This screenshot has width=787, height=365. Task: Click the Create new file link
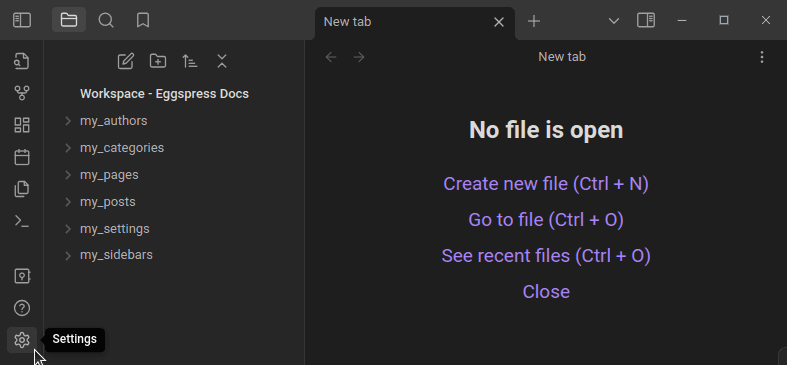point(546,184)
